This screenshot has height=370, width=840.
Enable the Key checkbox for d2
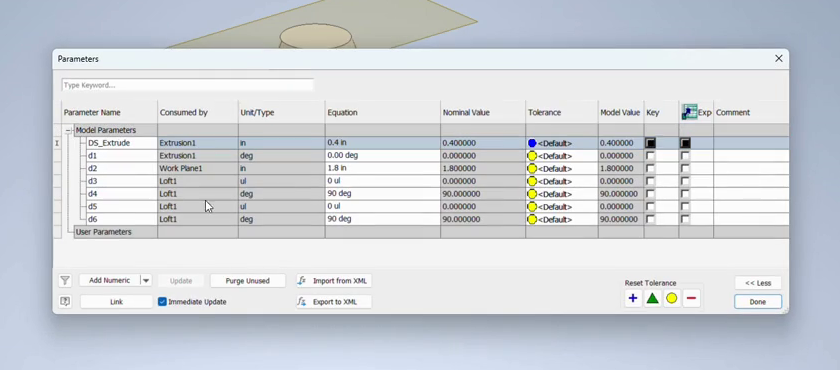click(x=650, y=169)
